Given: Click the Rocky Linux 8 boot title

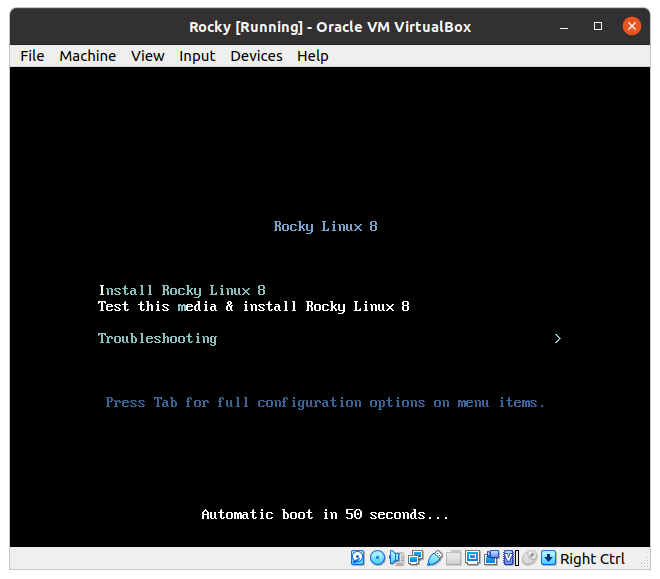Looking at the screenshot, I should click(325, 226).
